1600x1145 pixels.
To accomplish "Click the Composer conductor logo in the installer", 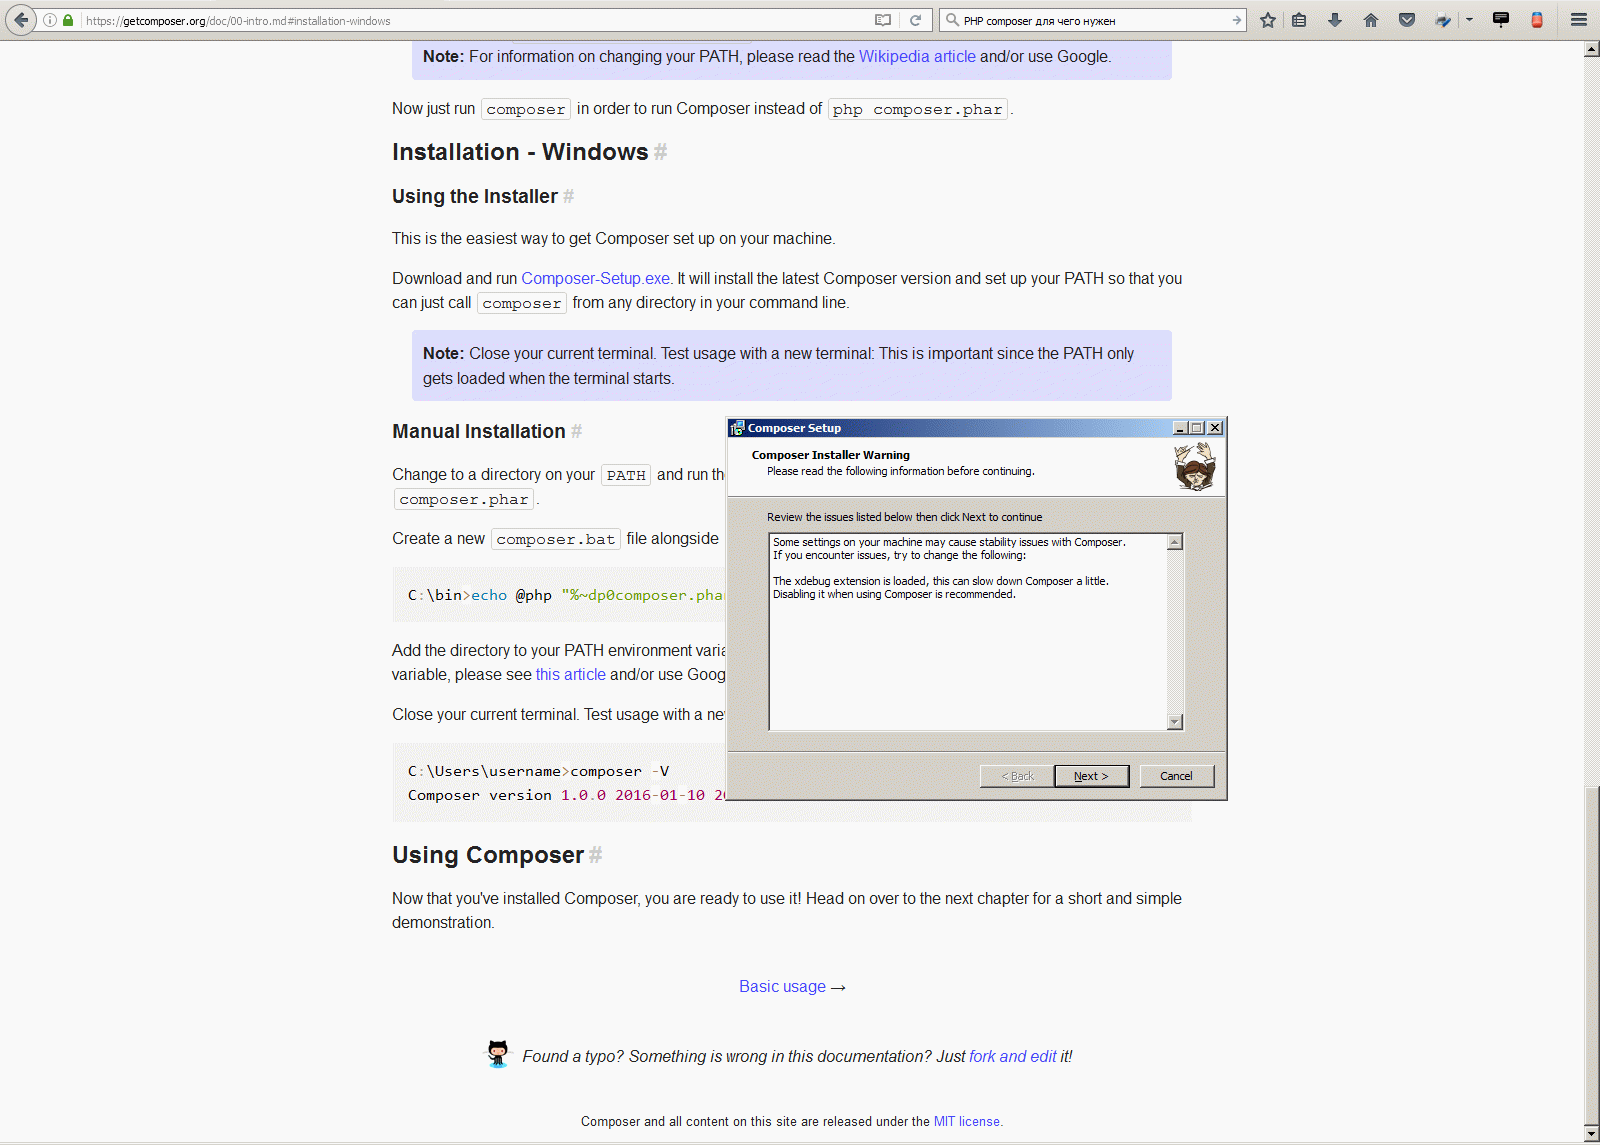I will 1194,467.
